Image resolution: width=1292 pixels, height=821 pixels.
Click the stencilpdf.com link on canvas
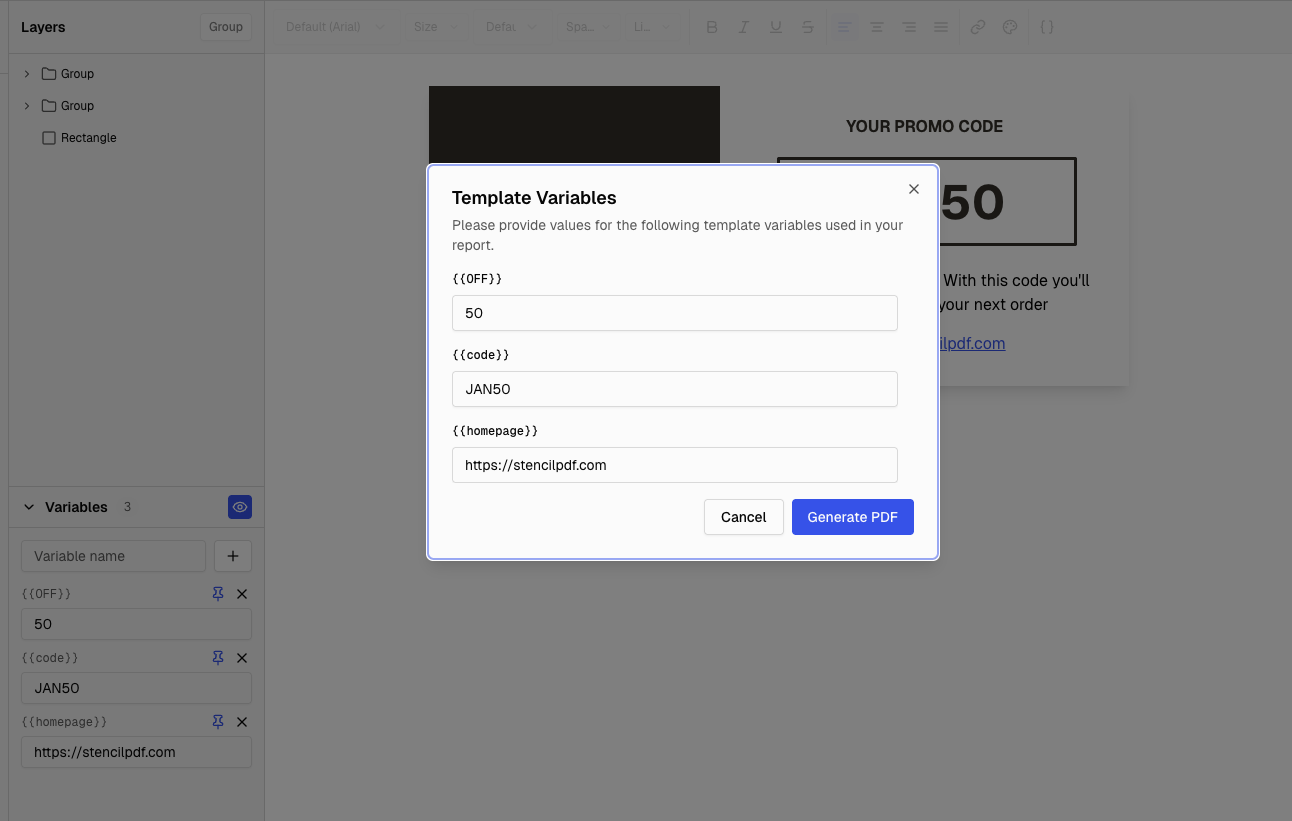coord(972,343)
